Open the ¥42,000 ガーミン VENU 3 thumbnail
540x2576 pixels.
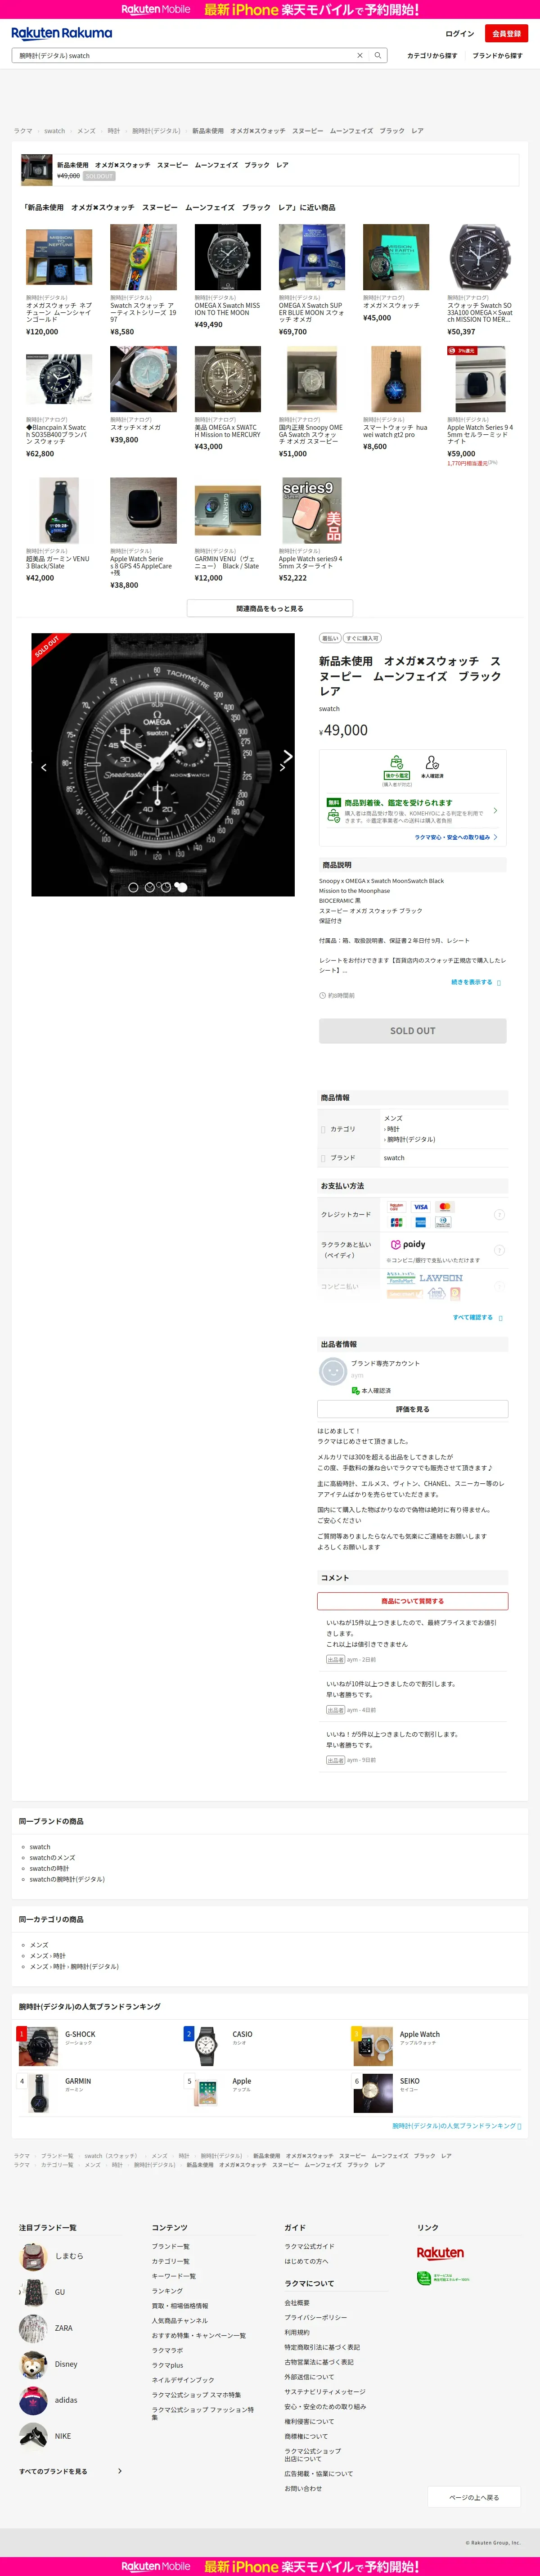click(59, 510)
